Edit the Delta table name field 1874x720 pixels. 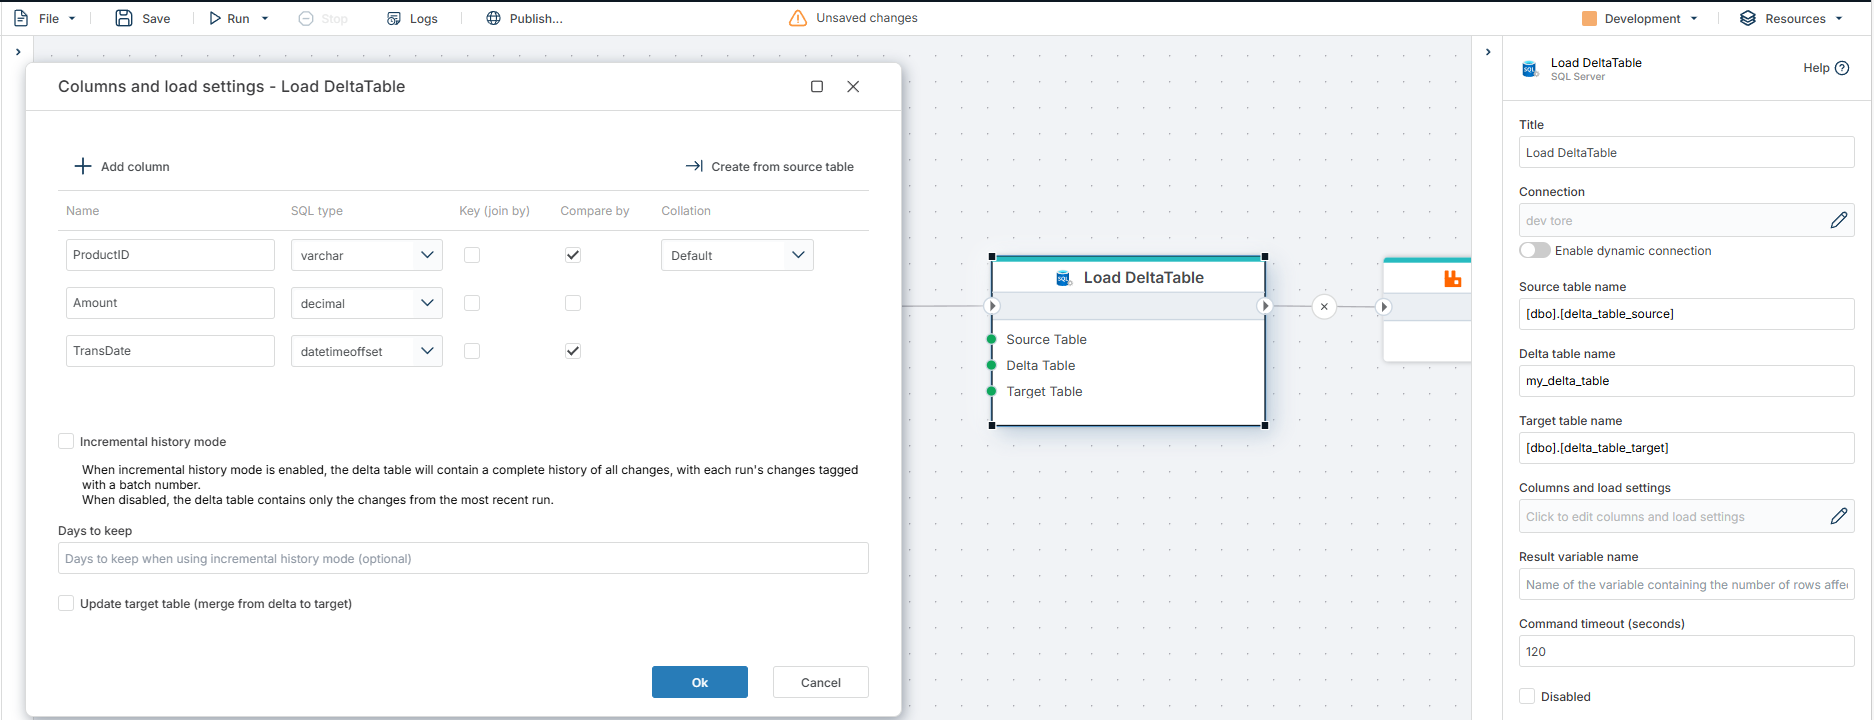pos(1686,380)
